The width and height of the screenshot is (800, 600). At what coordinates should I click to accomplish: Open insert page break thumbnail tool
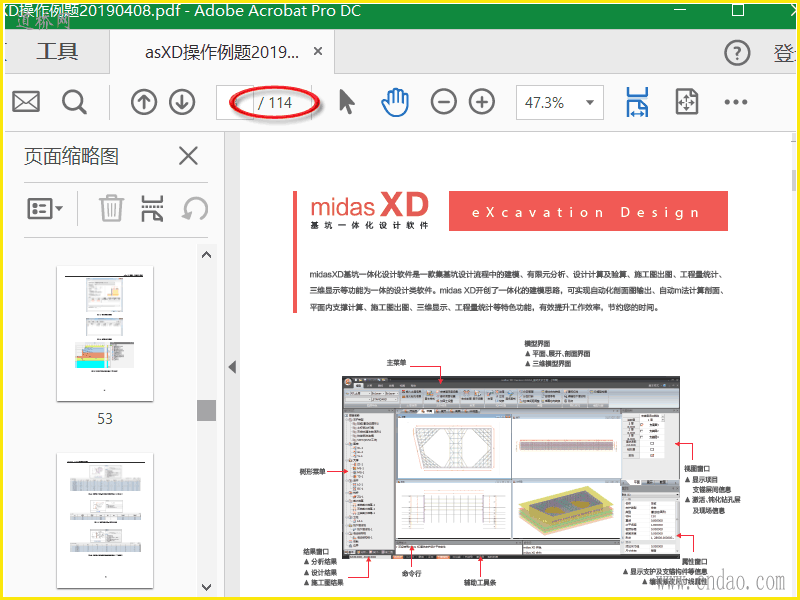coord(152,208)
